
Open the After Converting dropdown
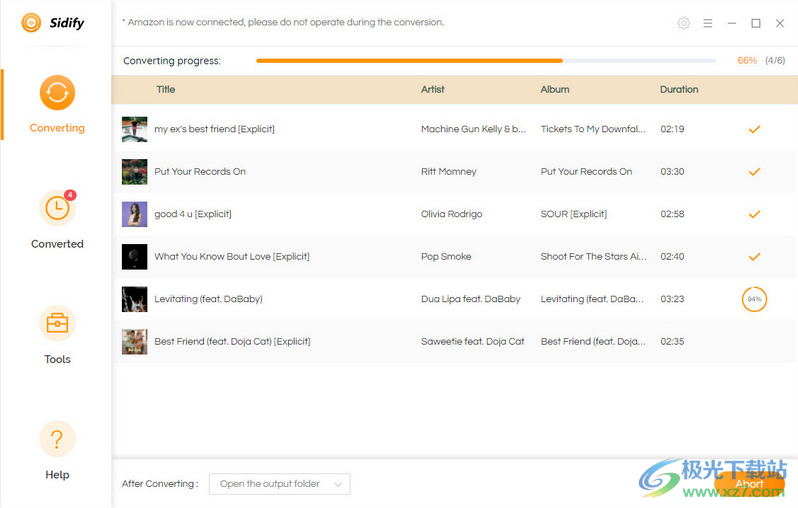(279, 484)
